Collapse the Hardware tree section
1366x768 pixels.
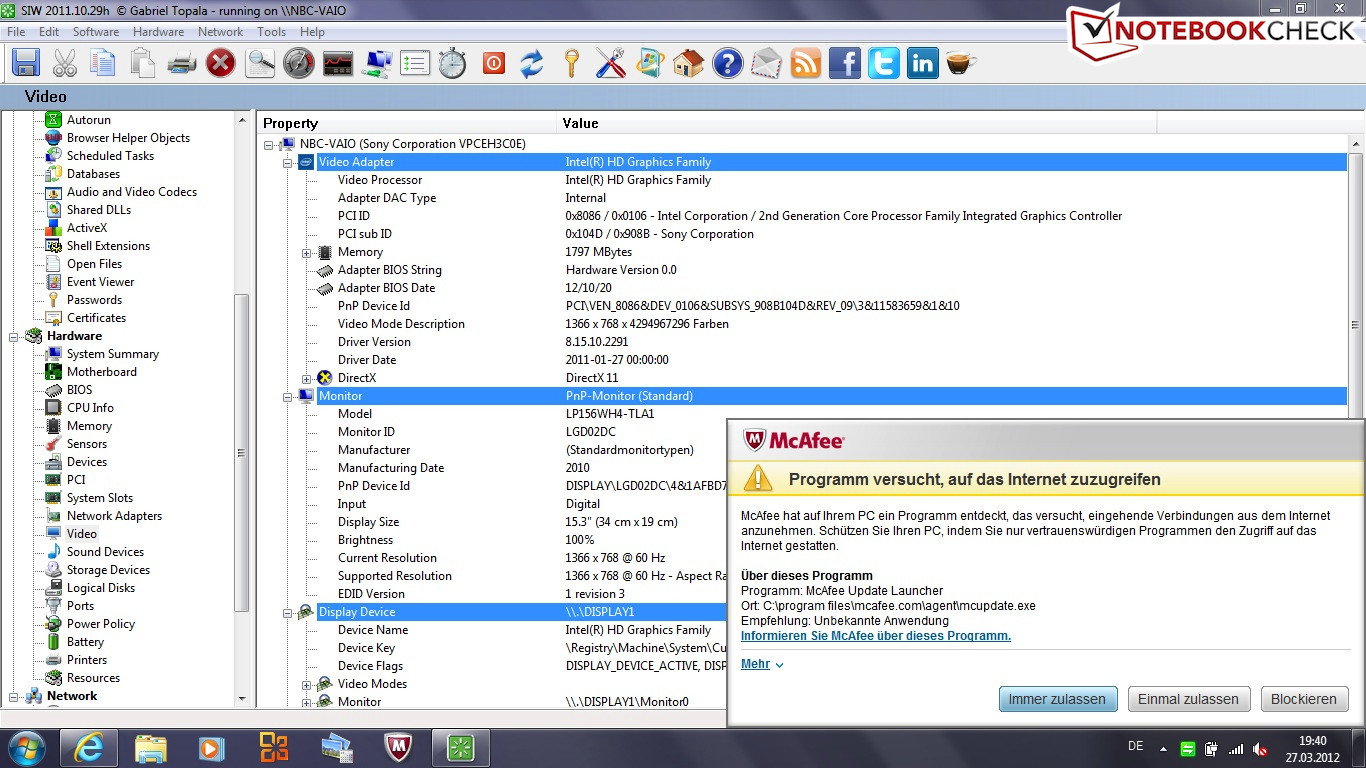point(15,336)
